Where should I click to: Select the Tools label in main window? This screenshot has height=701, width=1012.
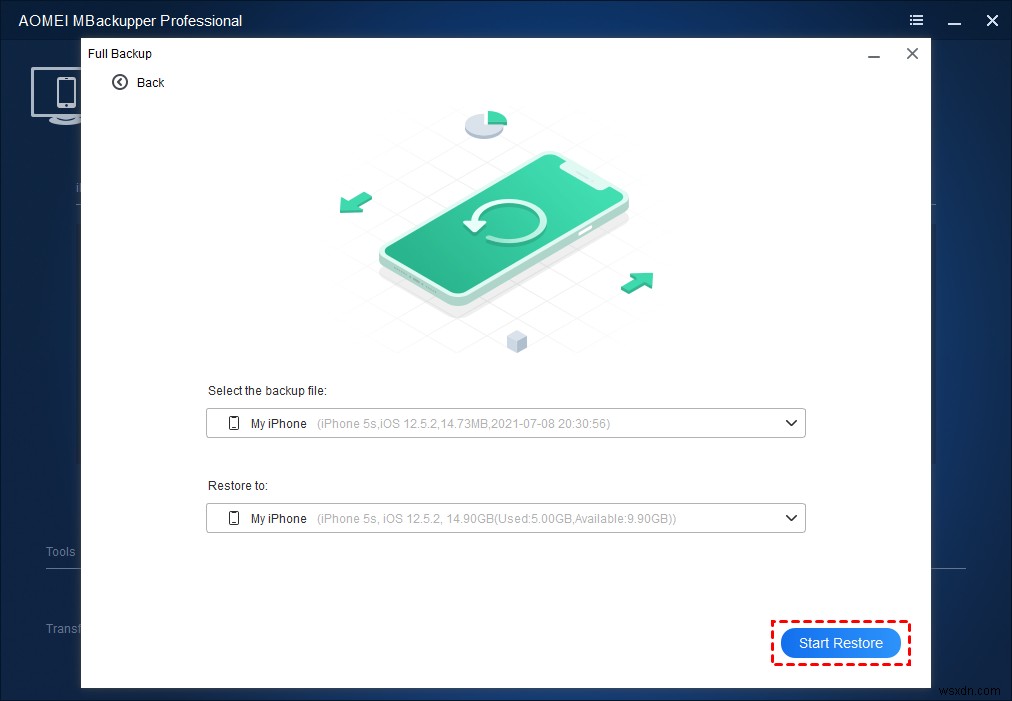click(x=61, y=552)
